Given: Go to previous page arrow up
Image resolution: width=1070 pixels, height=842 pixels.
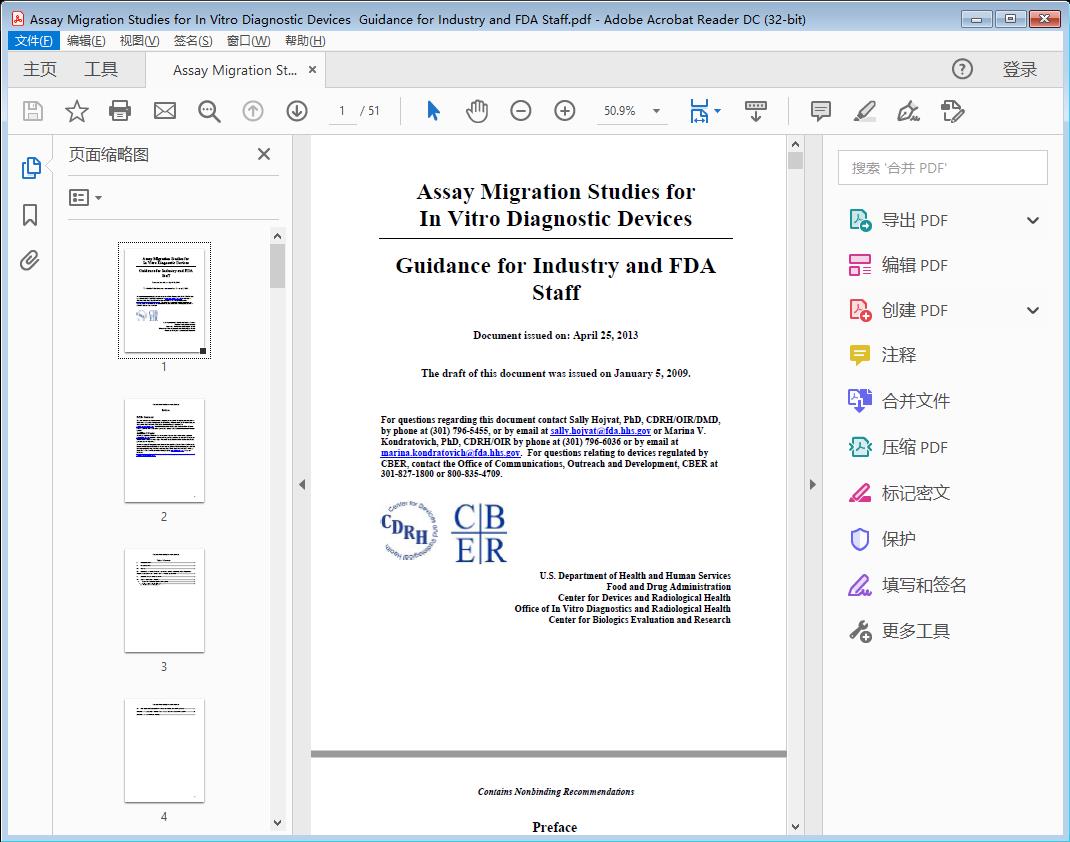Looking at the screenshot, I should (253, 111).
